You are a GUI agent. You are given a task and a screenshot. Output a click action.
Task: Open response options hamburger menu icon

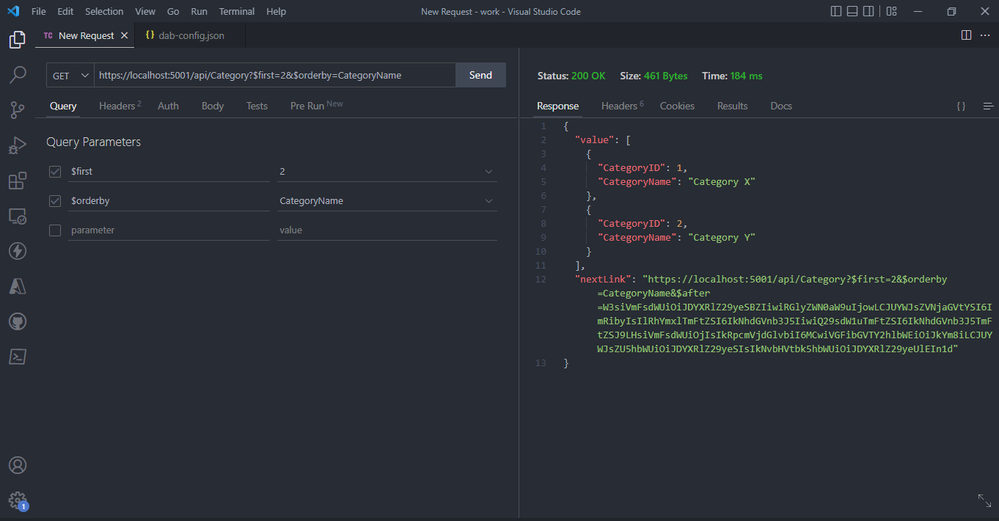988,106
